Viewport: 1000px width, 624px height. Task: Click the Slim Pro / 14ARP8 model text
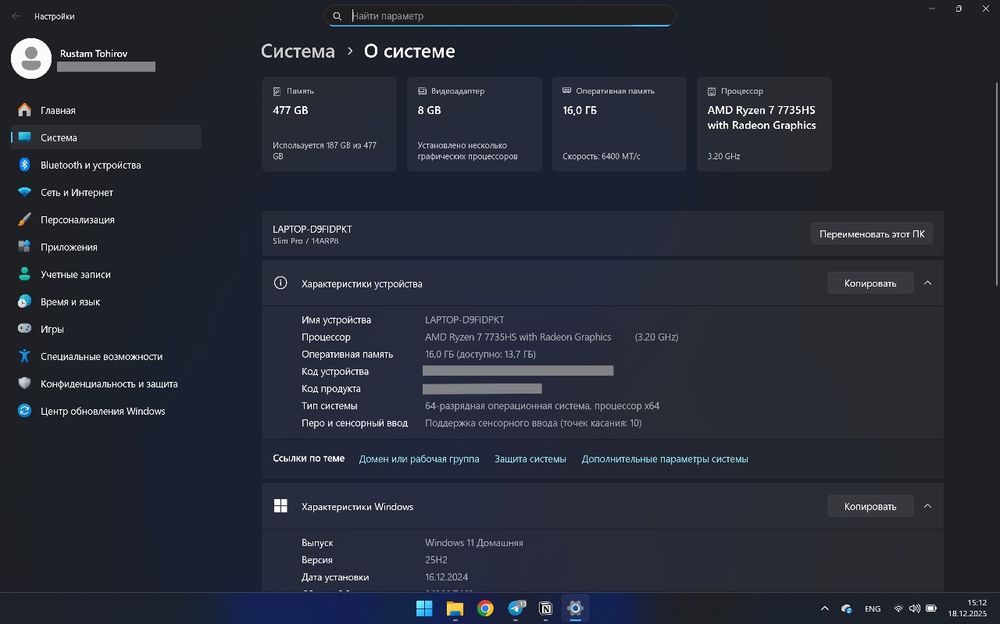point(305,241)
